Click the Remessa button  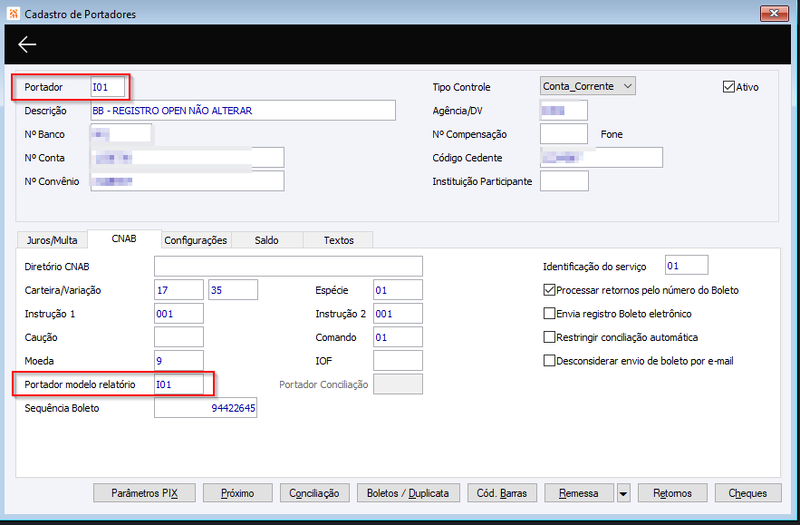click(579, 493)
